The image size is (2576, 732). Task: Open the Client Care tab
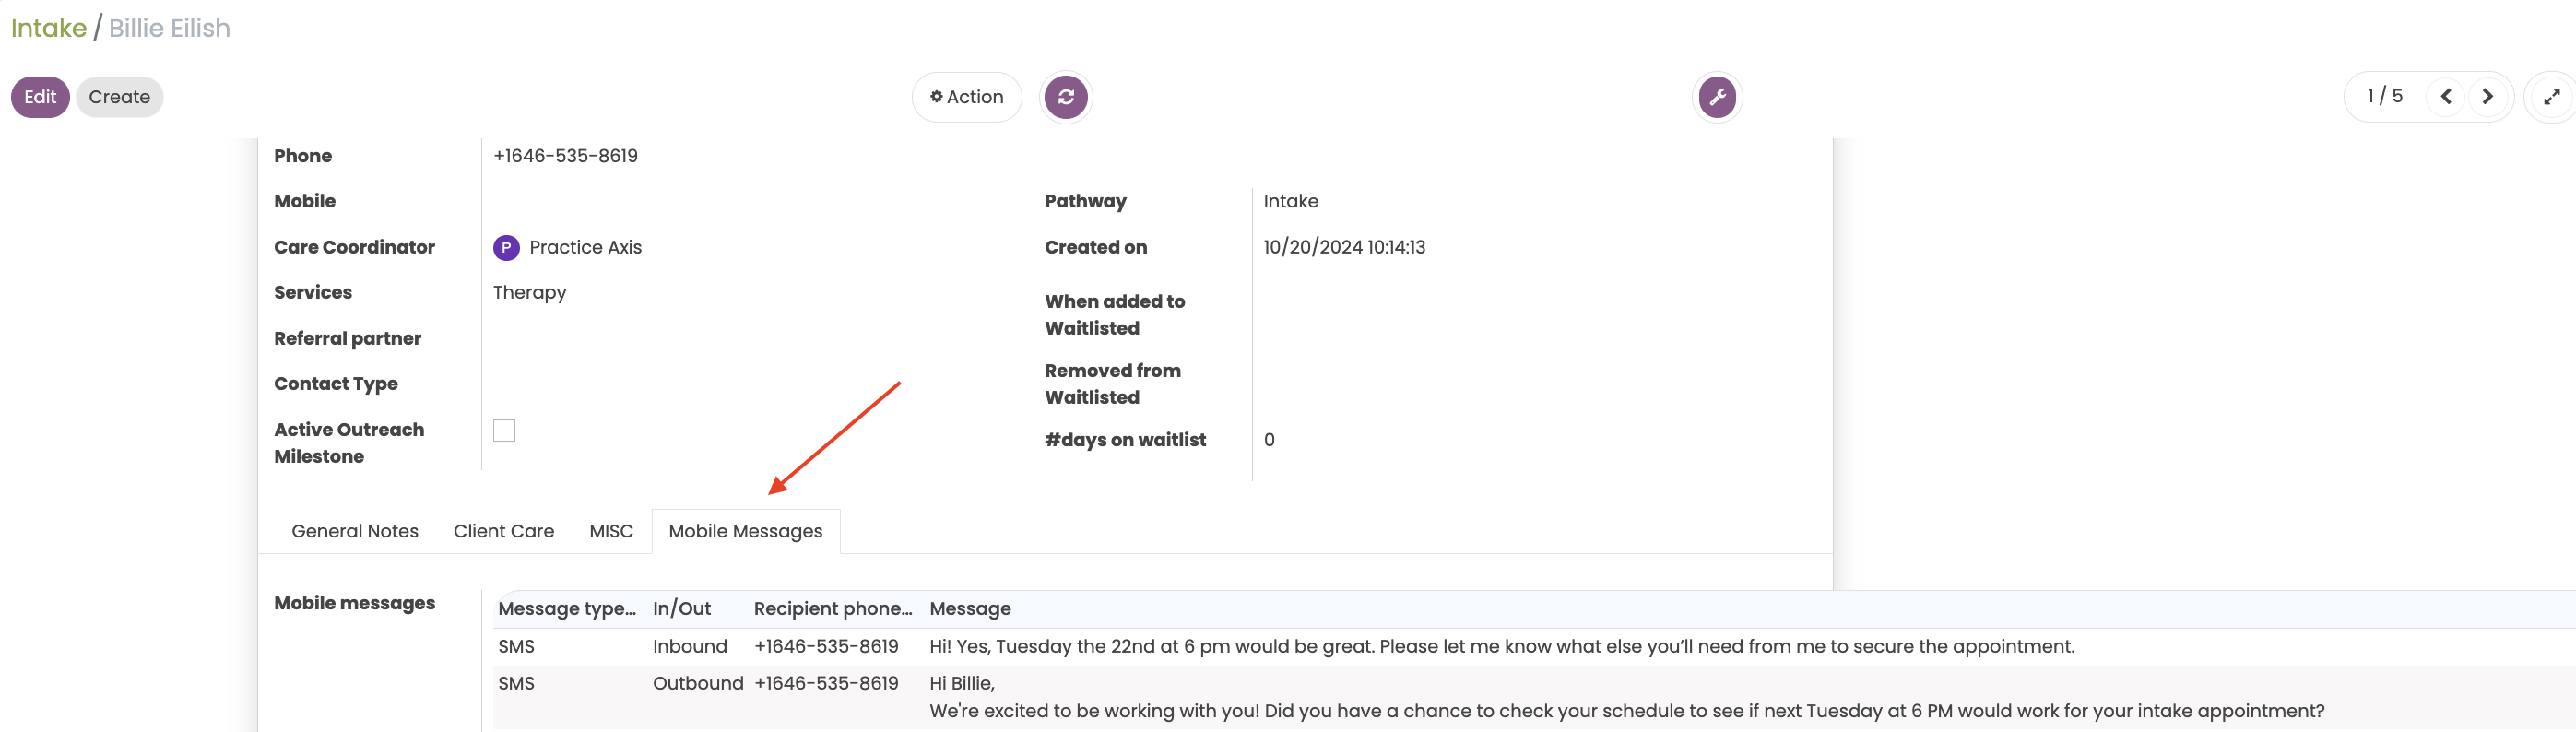tap(503, 531)
